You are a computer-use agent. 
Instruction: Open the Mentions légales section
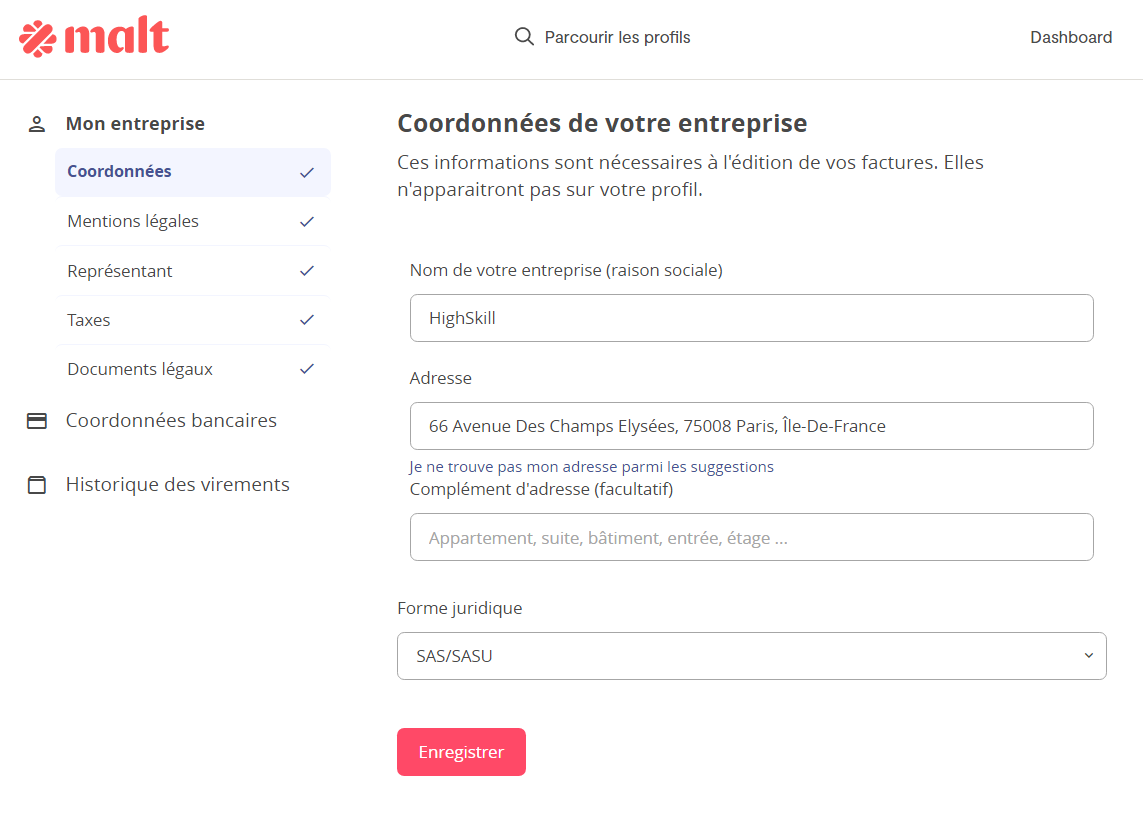(192, 222)
